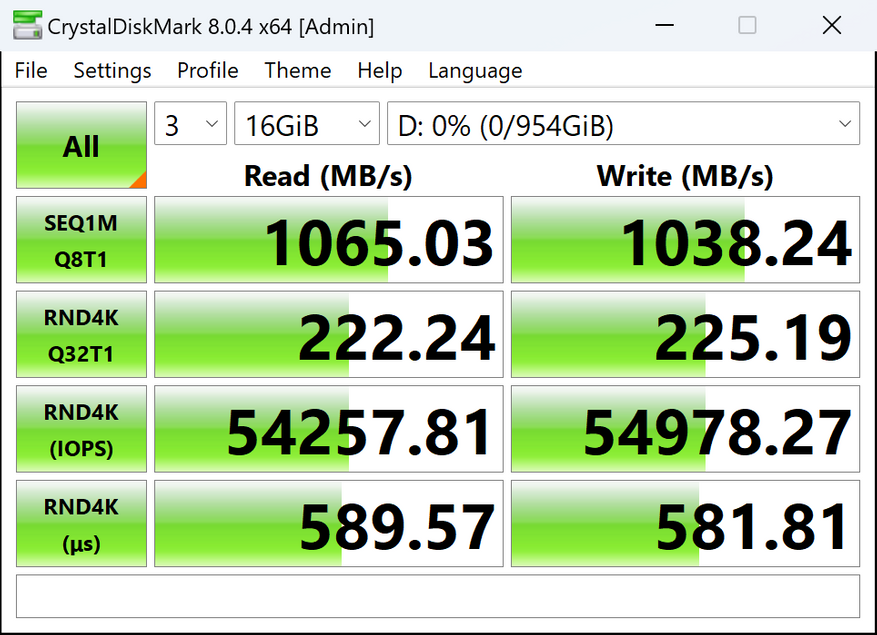Viewport: 877px width, 635px height.
Task: Run the SEQ1M Q8T1 test
Action: 81,239
